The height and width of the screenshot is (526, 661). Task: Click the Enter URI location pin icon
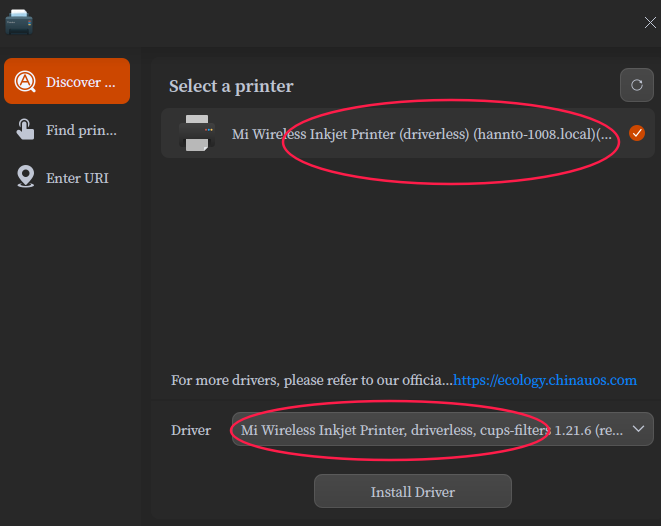coord(25,176)
